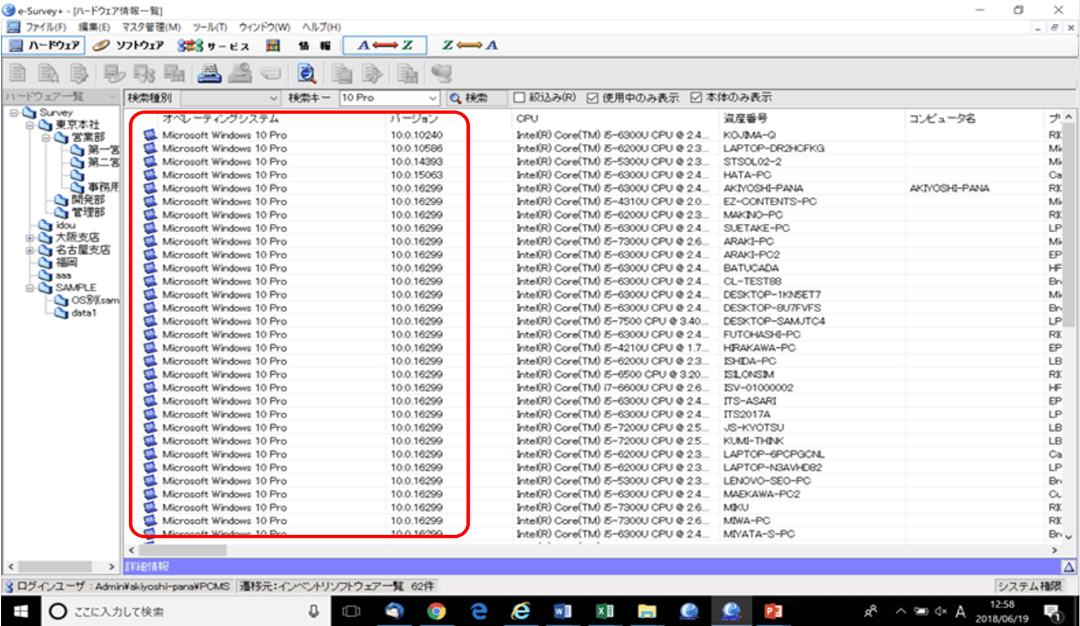Click the grey label tag toolbar icon
Screen dimensions: 1080x626
[x=271, y=73]
